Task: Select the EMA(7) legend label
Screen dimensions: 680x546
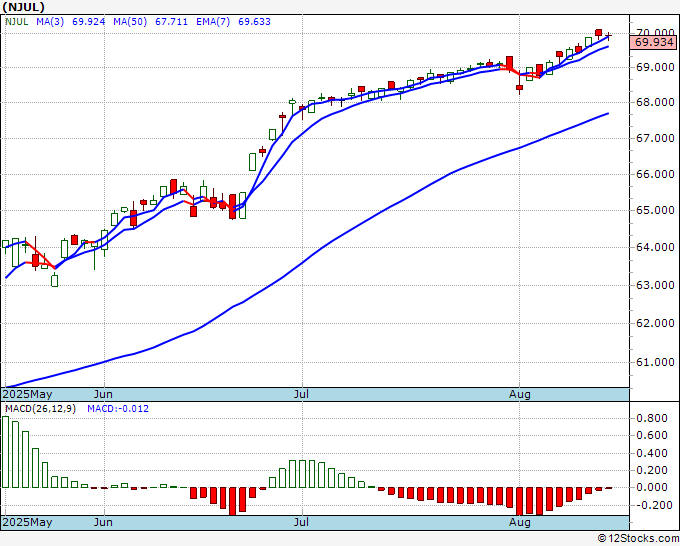Action: (x=213, y=21)
